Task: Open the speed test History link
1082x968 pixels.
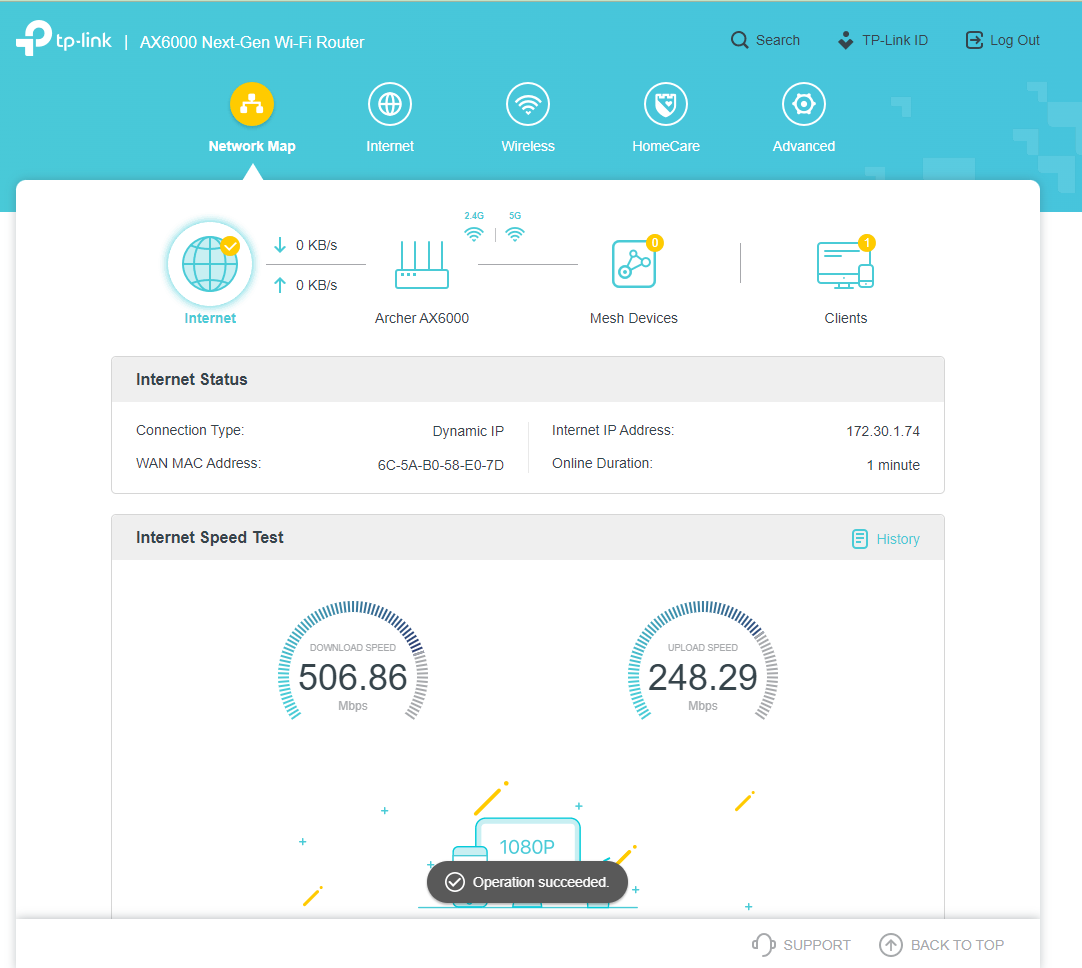Action: coord(886,539)
